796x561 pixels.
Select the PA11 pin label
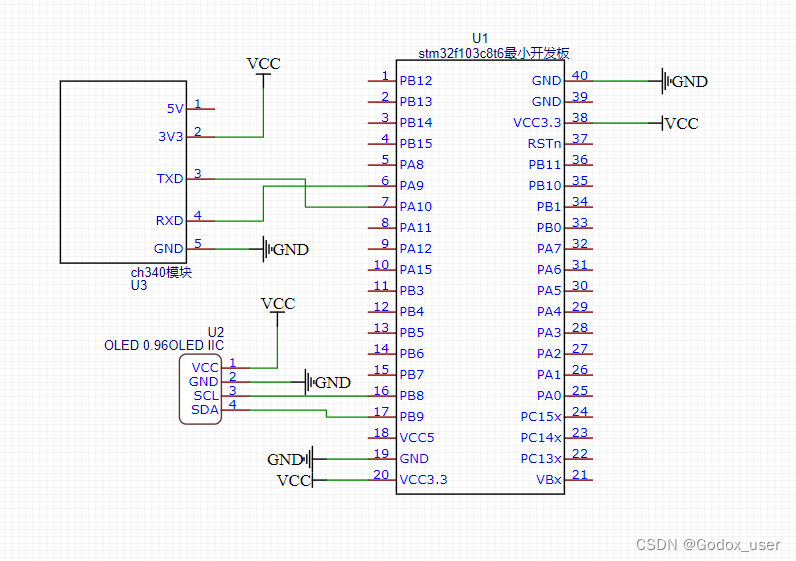coord(415,228)
